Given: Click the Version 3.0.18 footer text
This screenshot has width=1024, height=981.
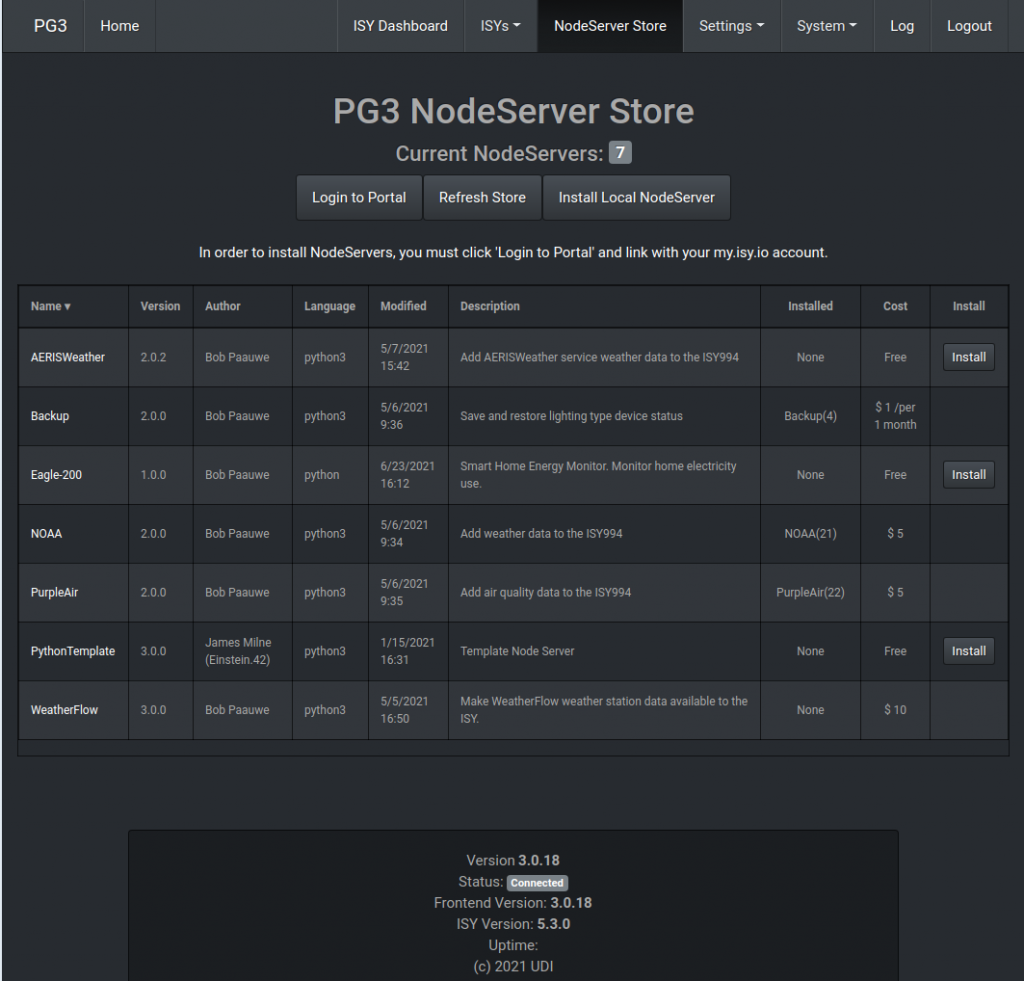Looking at the screenshot, I should [513, 860].
